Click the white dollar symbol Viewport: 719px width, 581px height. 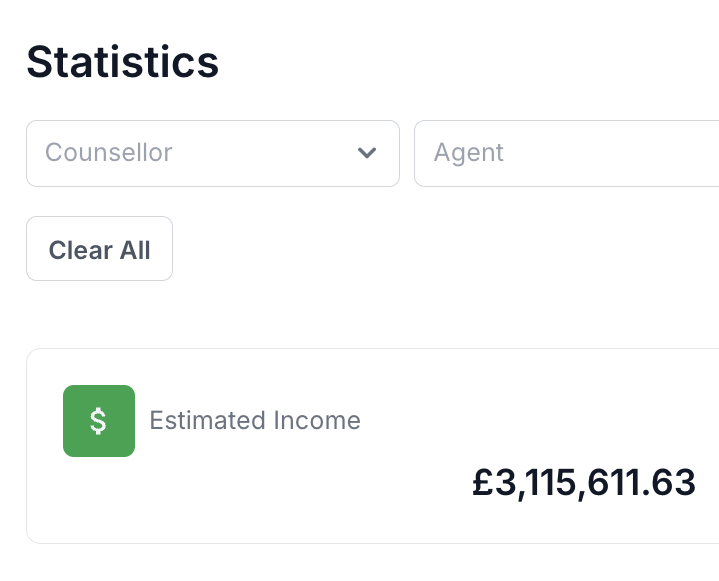(x=98, y=421)
